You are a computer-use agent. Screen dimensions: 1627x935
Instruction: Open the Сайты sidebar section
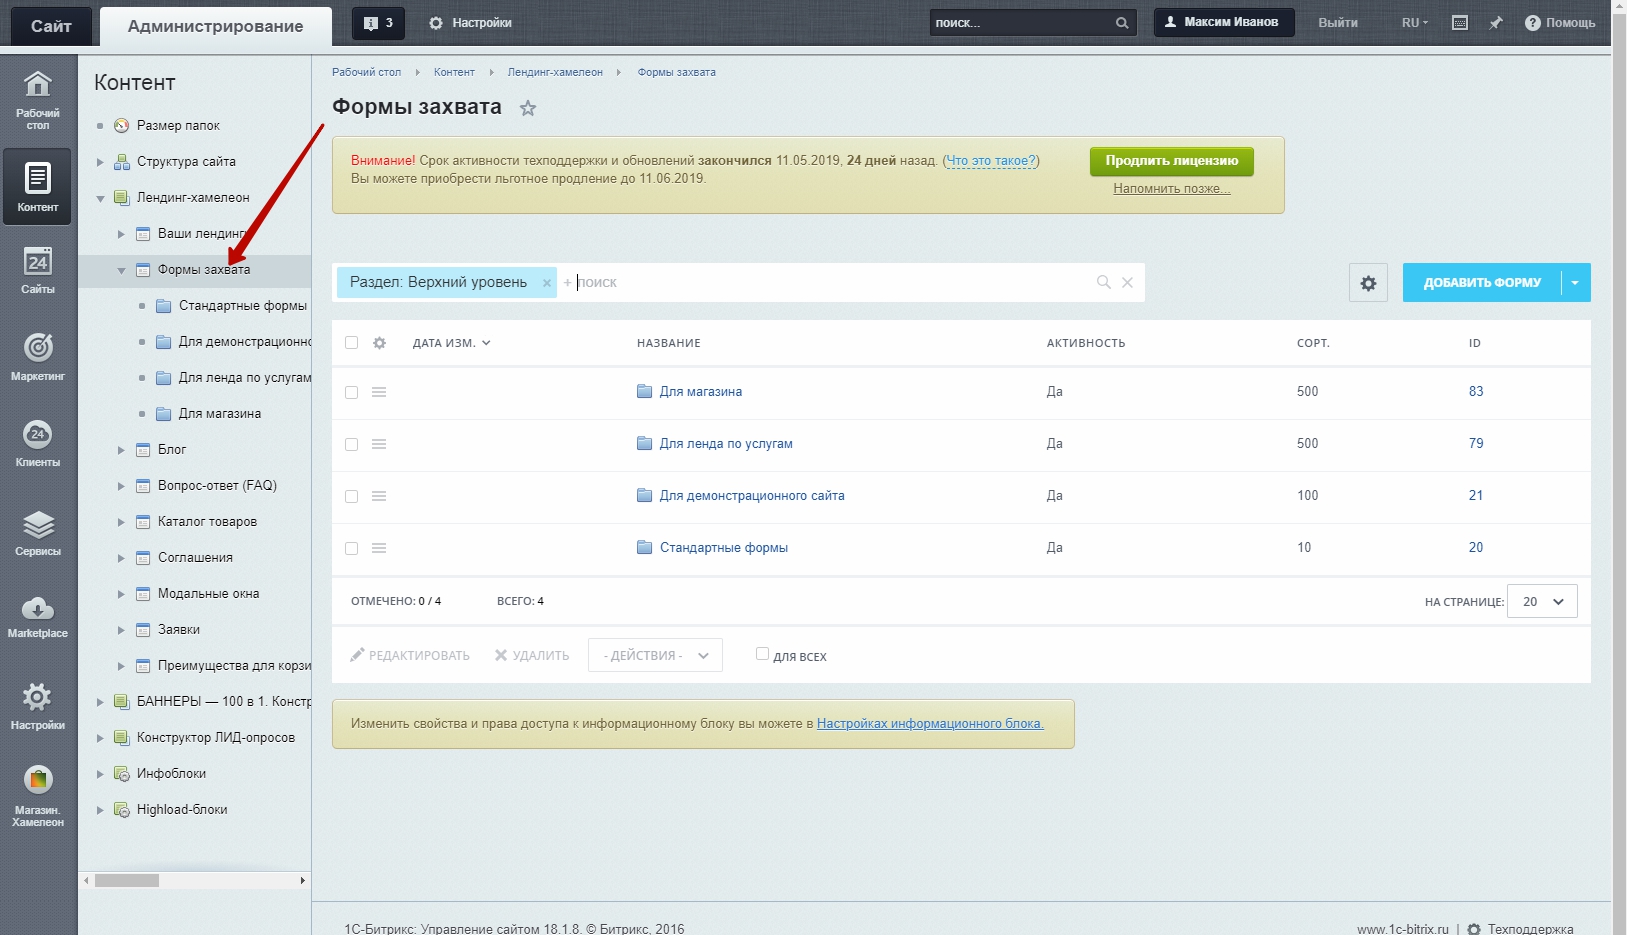pyautogui.click(x=38, y=271)
